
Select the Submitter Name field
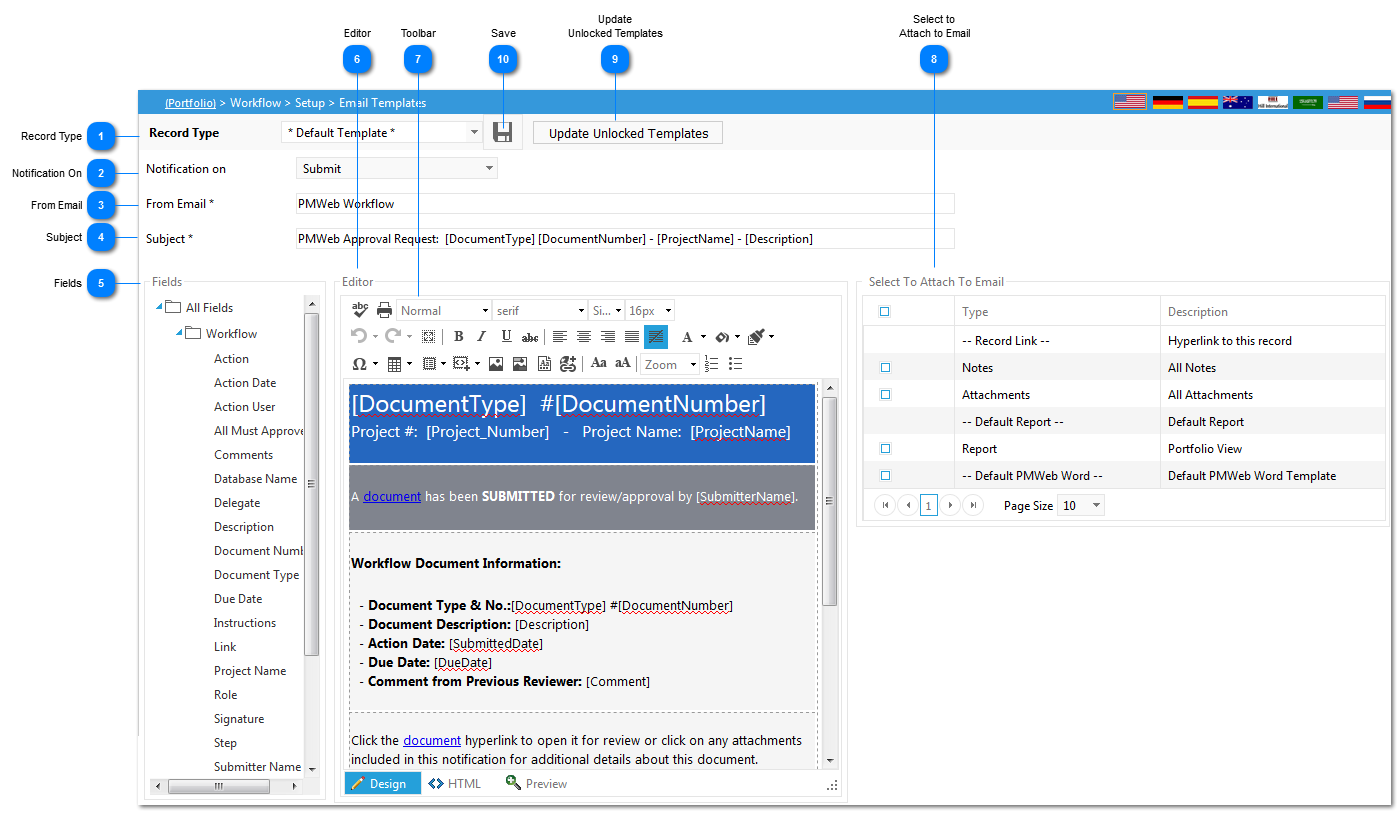pos(257,767)
